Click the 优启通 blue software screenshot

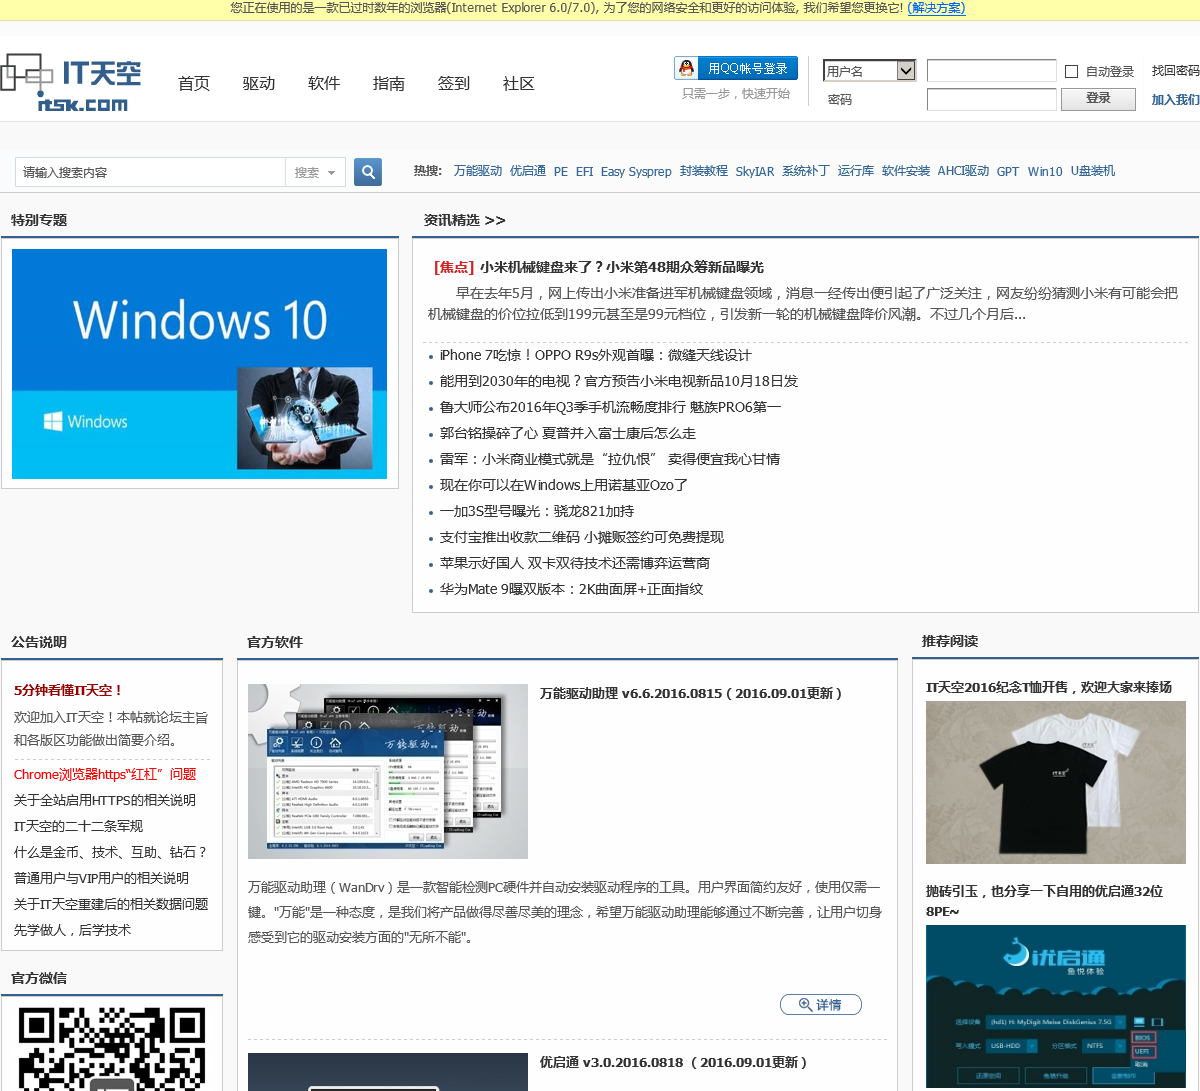(x=1056, y=1006)
